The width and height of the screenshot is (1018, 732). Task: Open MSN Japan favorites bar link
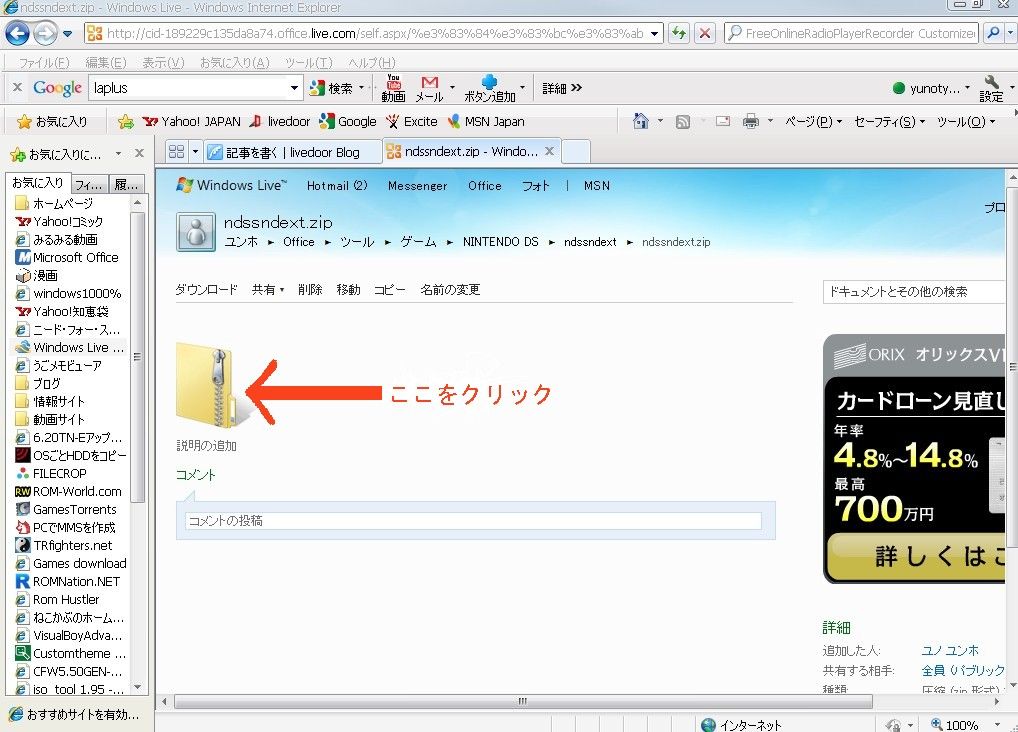(x=486, y=121)
